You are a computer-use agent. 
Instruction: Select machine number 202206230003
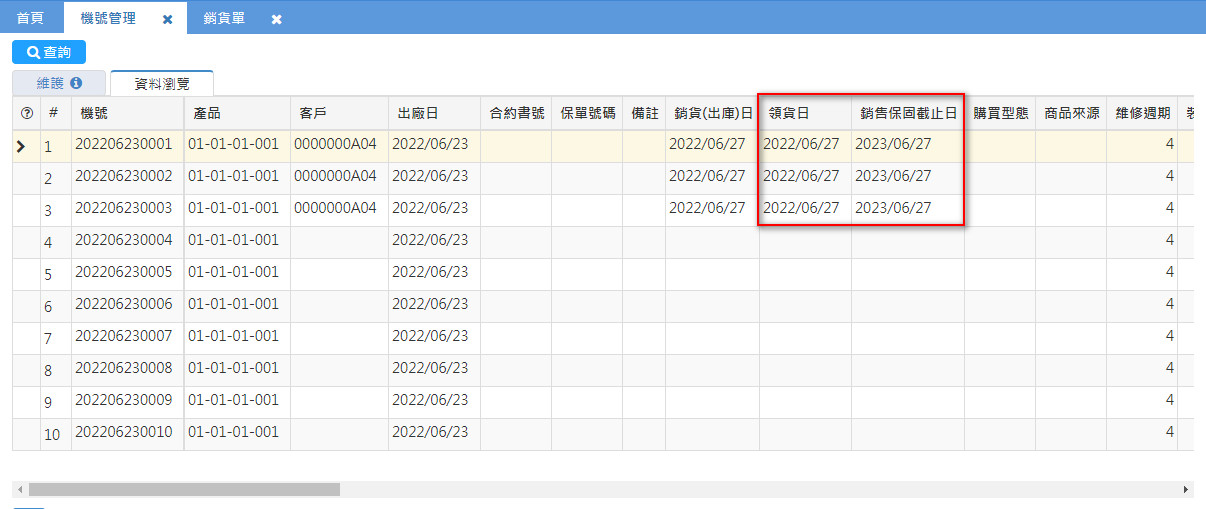pos(123,209)
